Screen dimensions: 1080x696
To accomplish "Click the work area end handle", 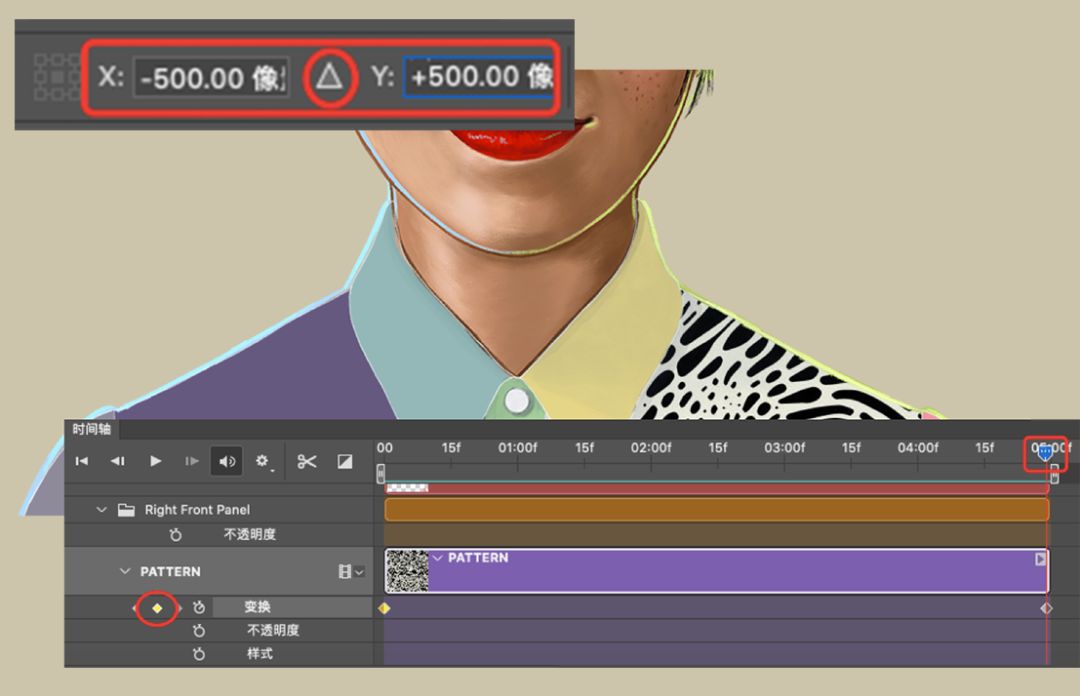I will point(1055,474).
